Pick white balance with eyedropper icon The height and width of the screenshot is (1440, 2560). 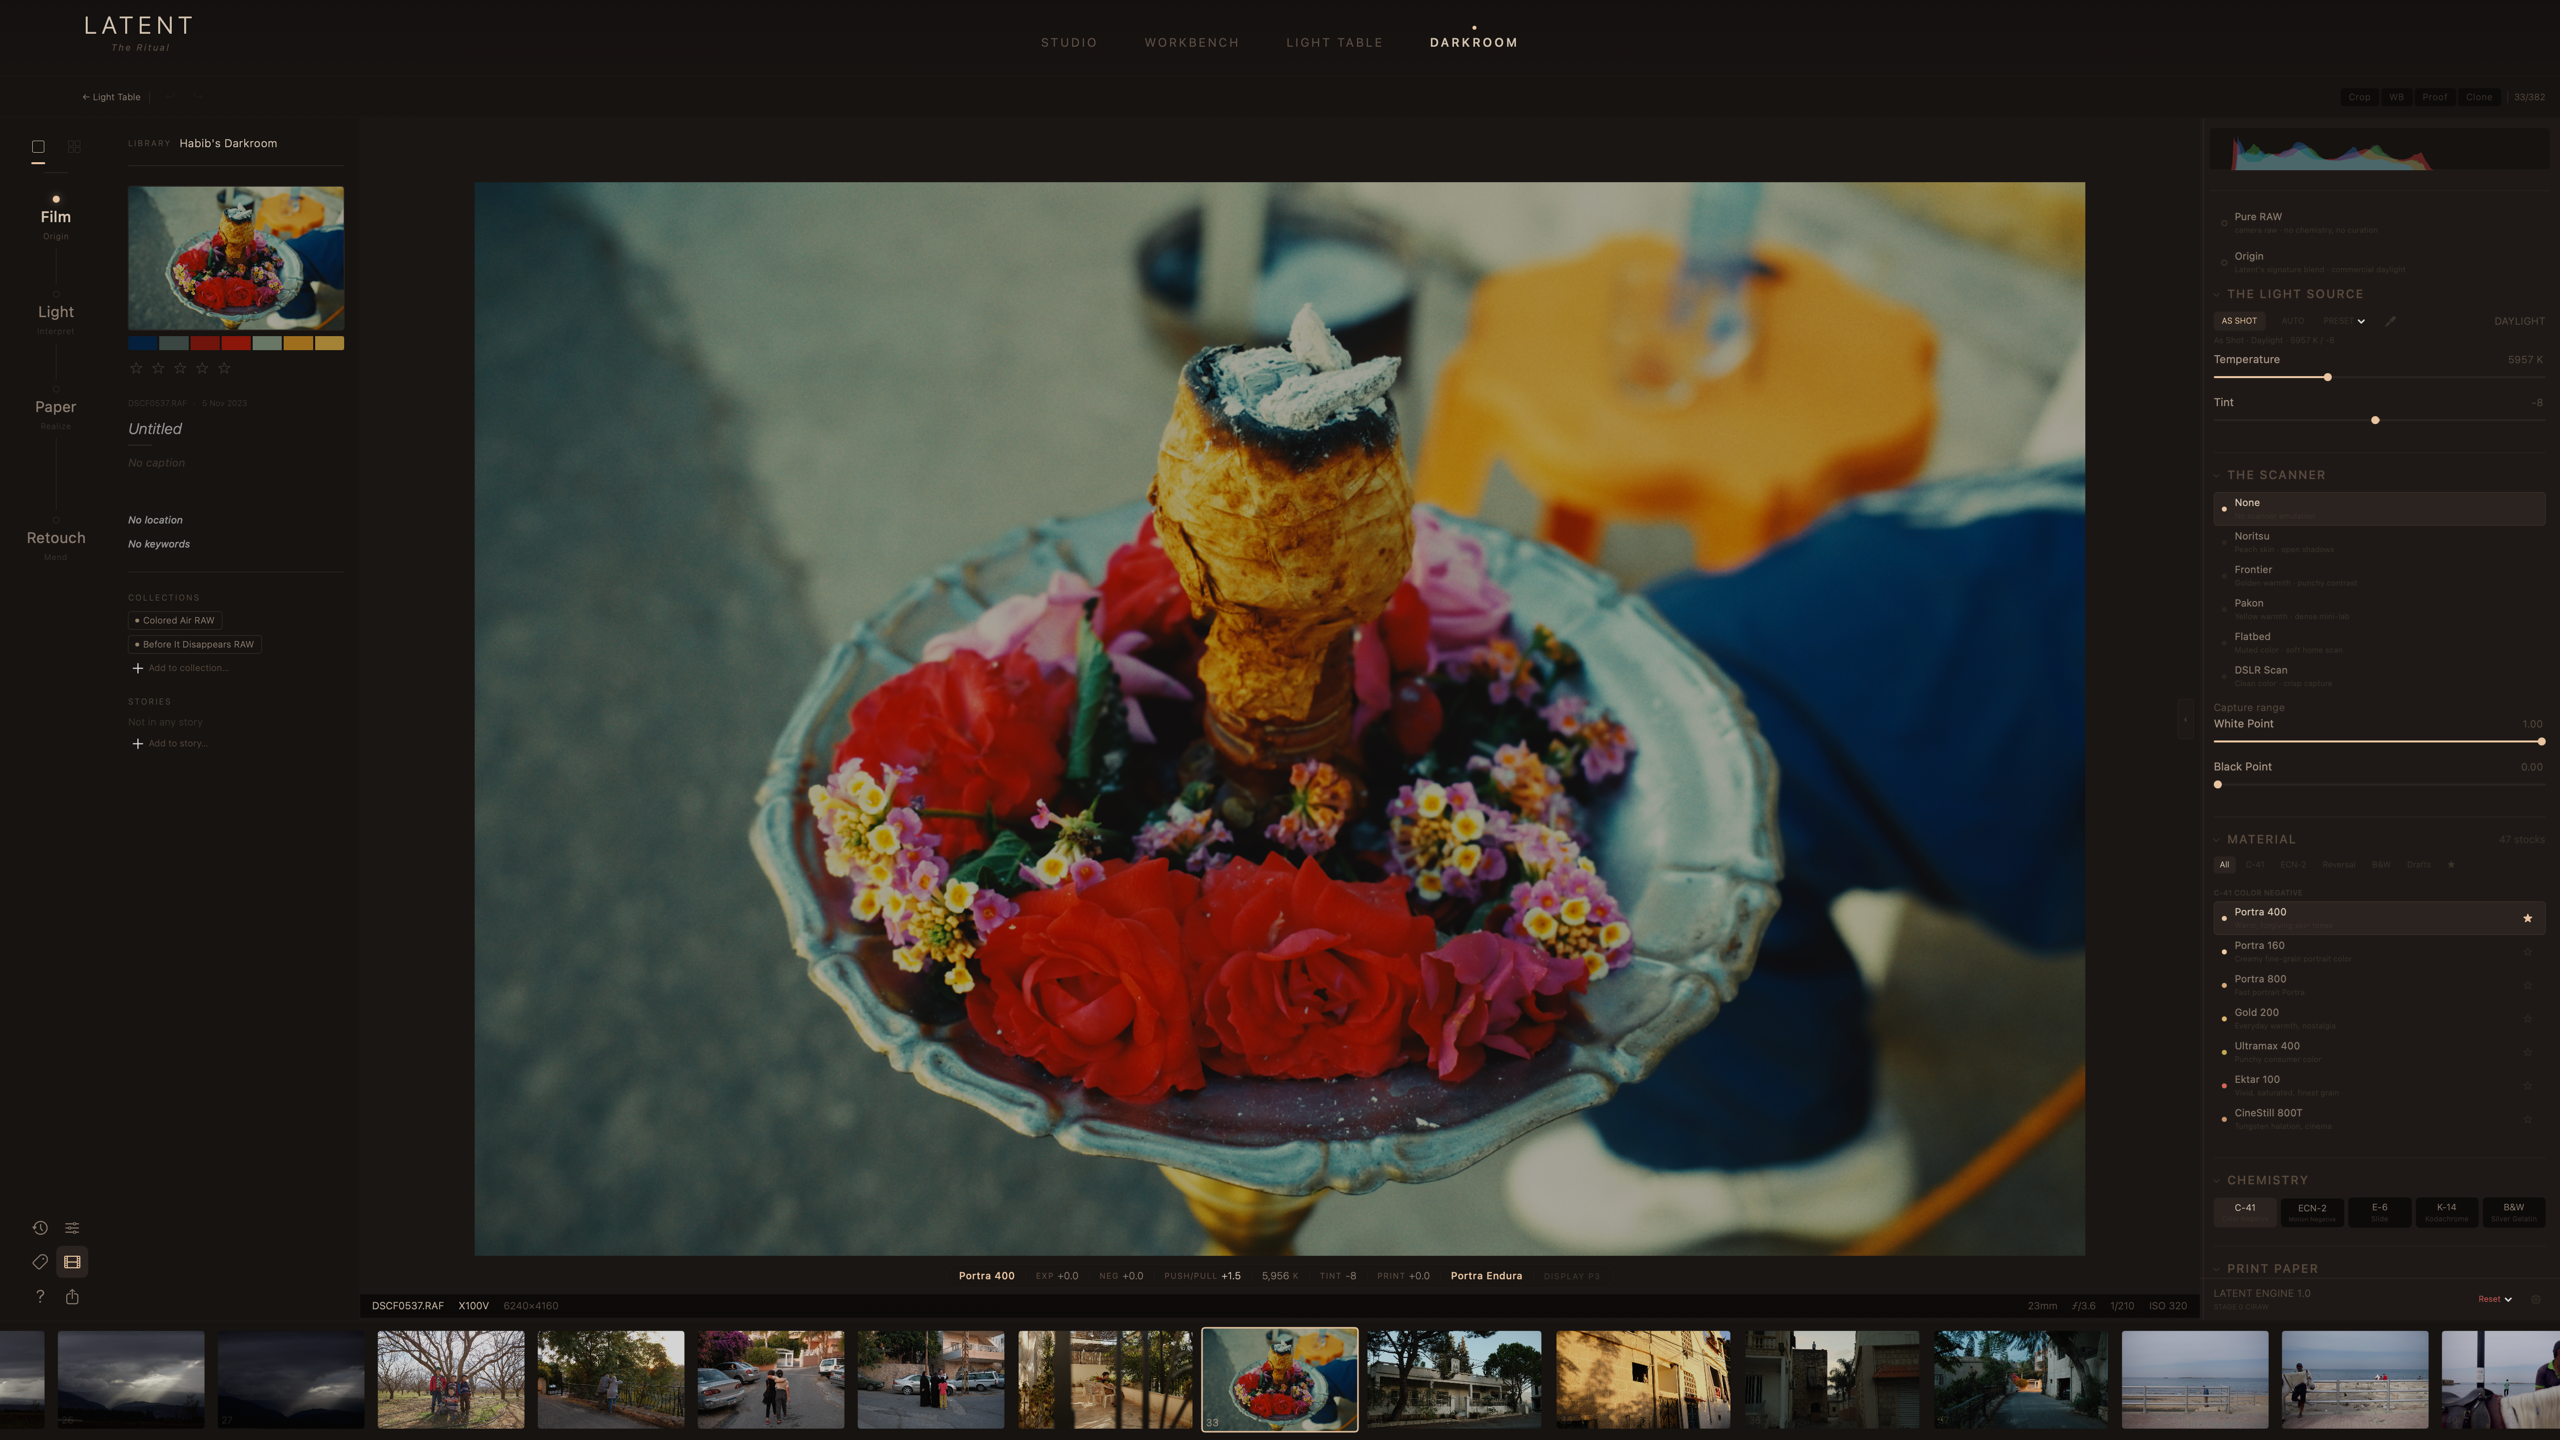pos(2390,321)
